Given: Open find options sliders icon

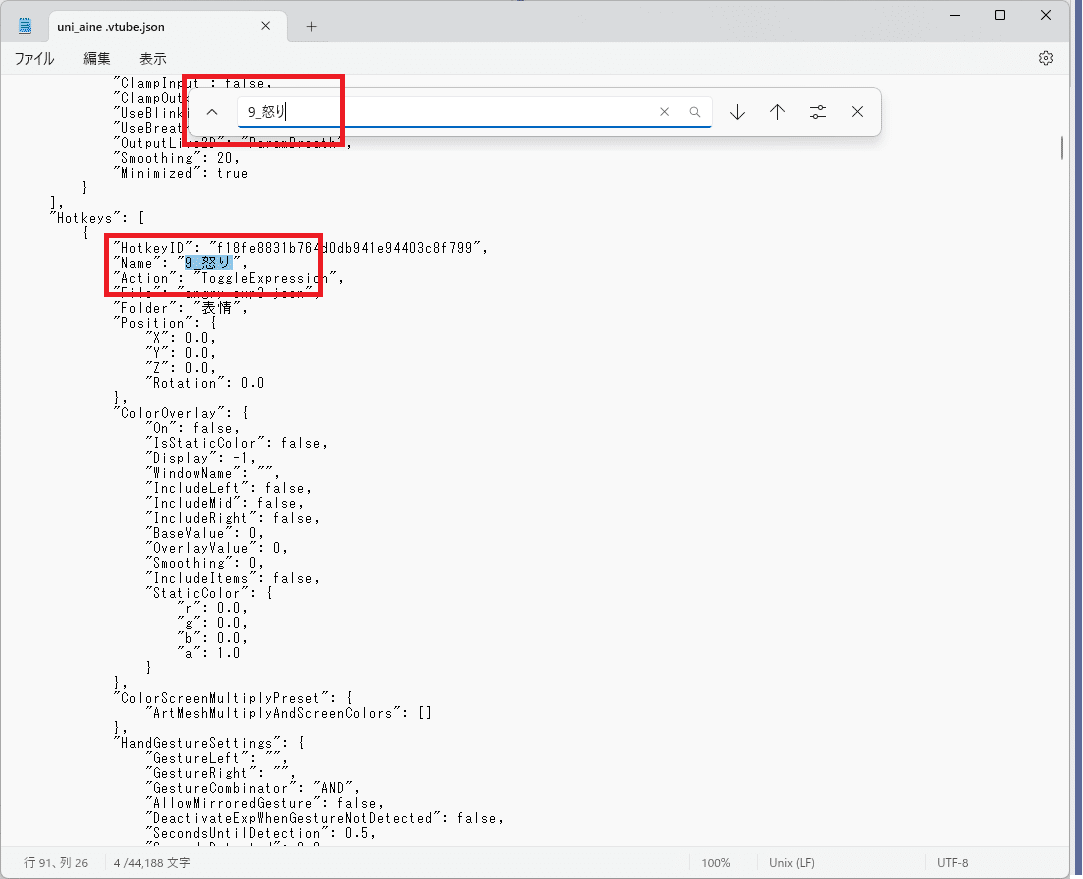Looking at the screenshot, I should click(818, 112).
